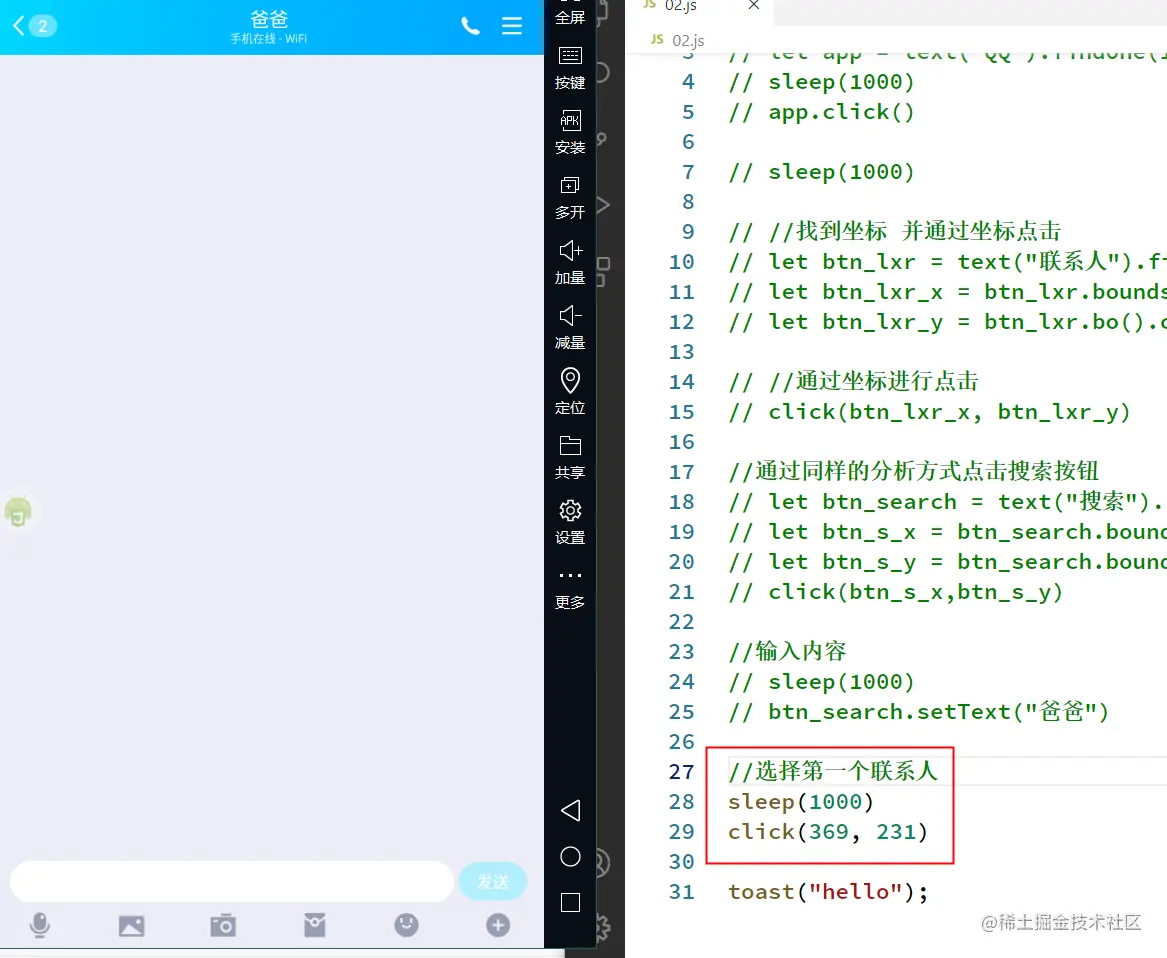Tap the red packet envelope icon
1167x958 pixels.
tap(315, 925)
